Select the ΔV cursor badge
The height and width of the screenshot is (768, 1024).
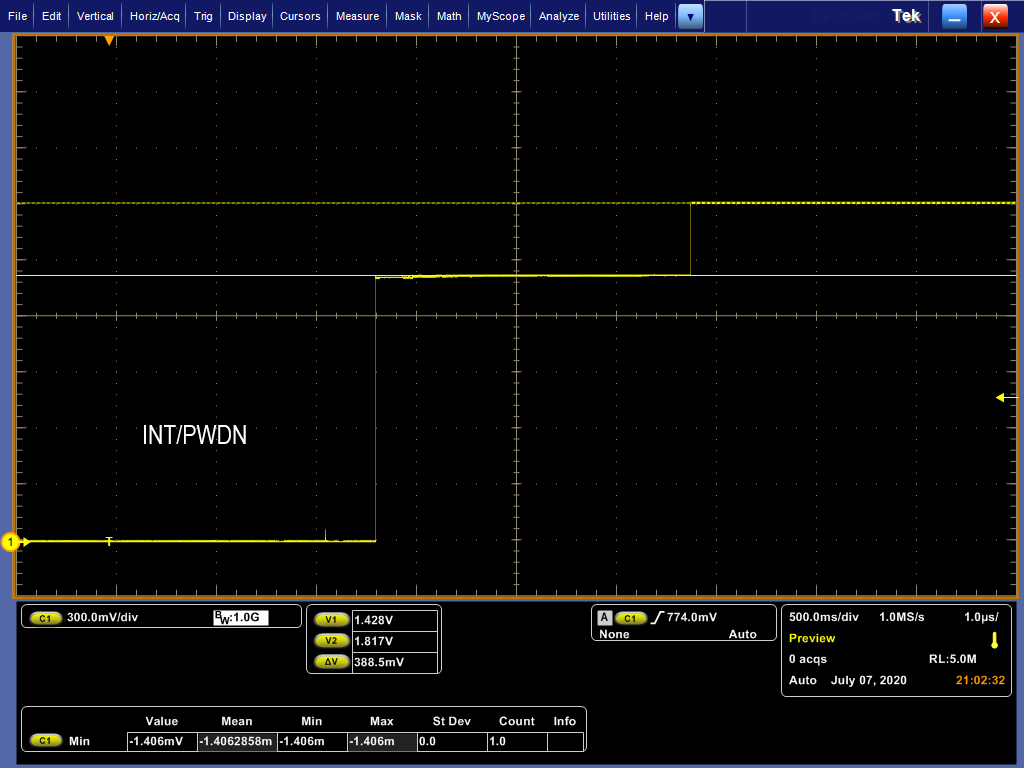(x=331, y=662)
